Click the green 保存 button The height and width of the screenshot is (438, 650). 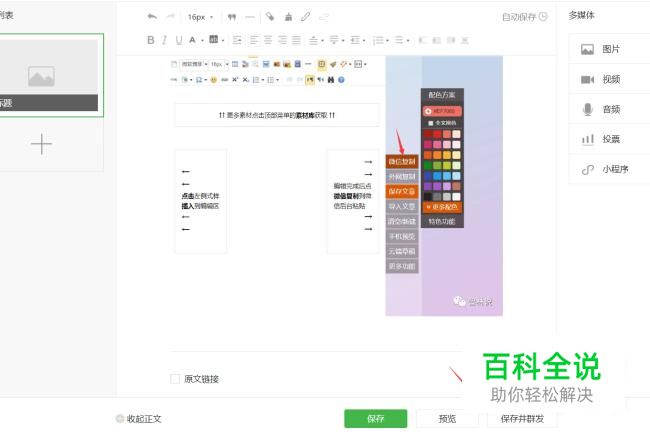pos(376,419)
